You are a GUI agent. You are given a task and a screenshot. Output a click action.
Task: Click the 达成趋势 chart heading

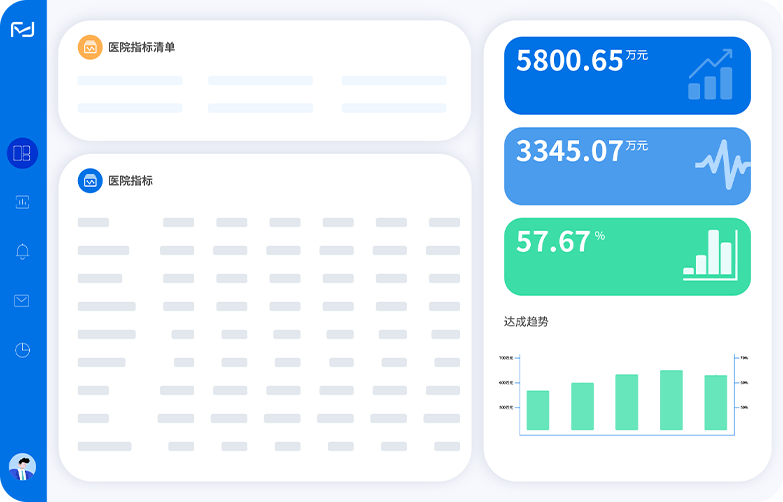point(526,321)
